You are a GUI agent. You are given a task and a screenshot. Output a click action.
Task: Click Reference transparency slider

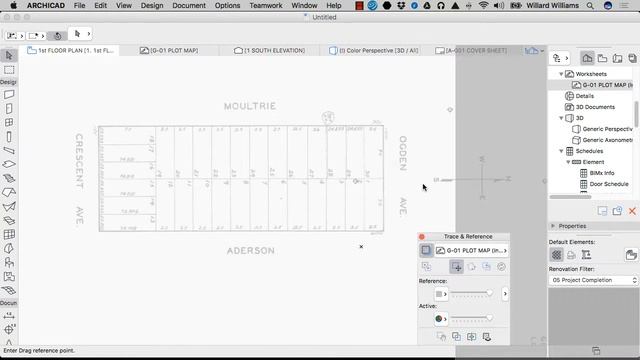click(472, 293)
